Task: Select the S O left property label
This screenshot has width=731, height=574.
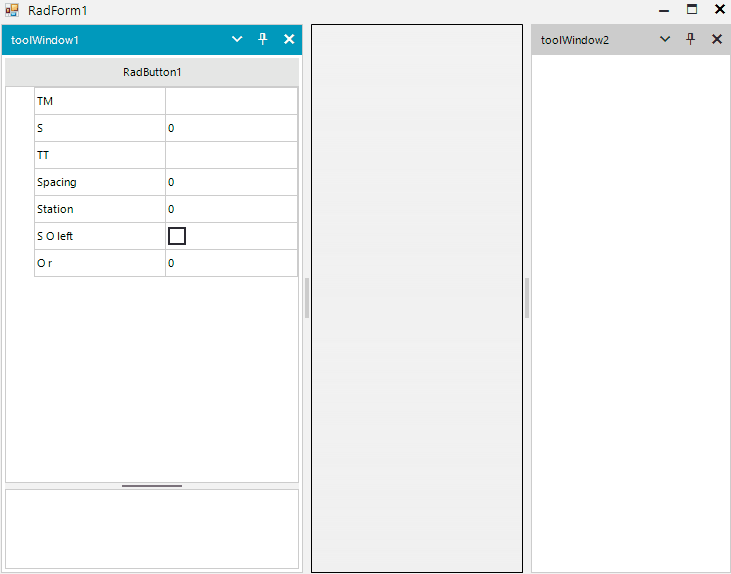Action: point(100,236)
